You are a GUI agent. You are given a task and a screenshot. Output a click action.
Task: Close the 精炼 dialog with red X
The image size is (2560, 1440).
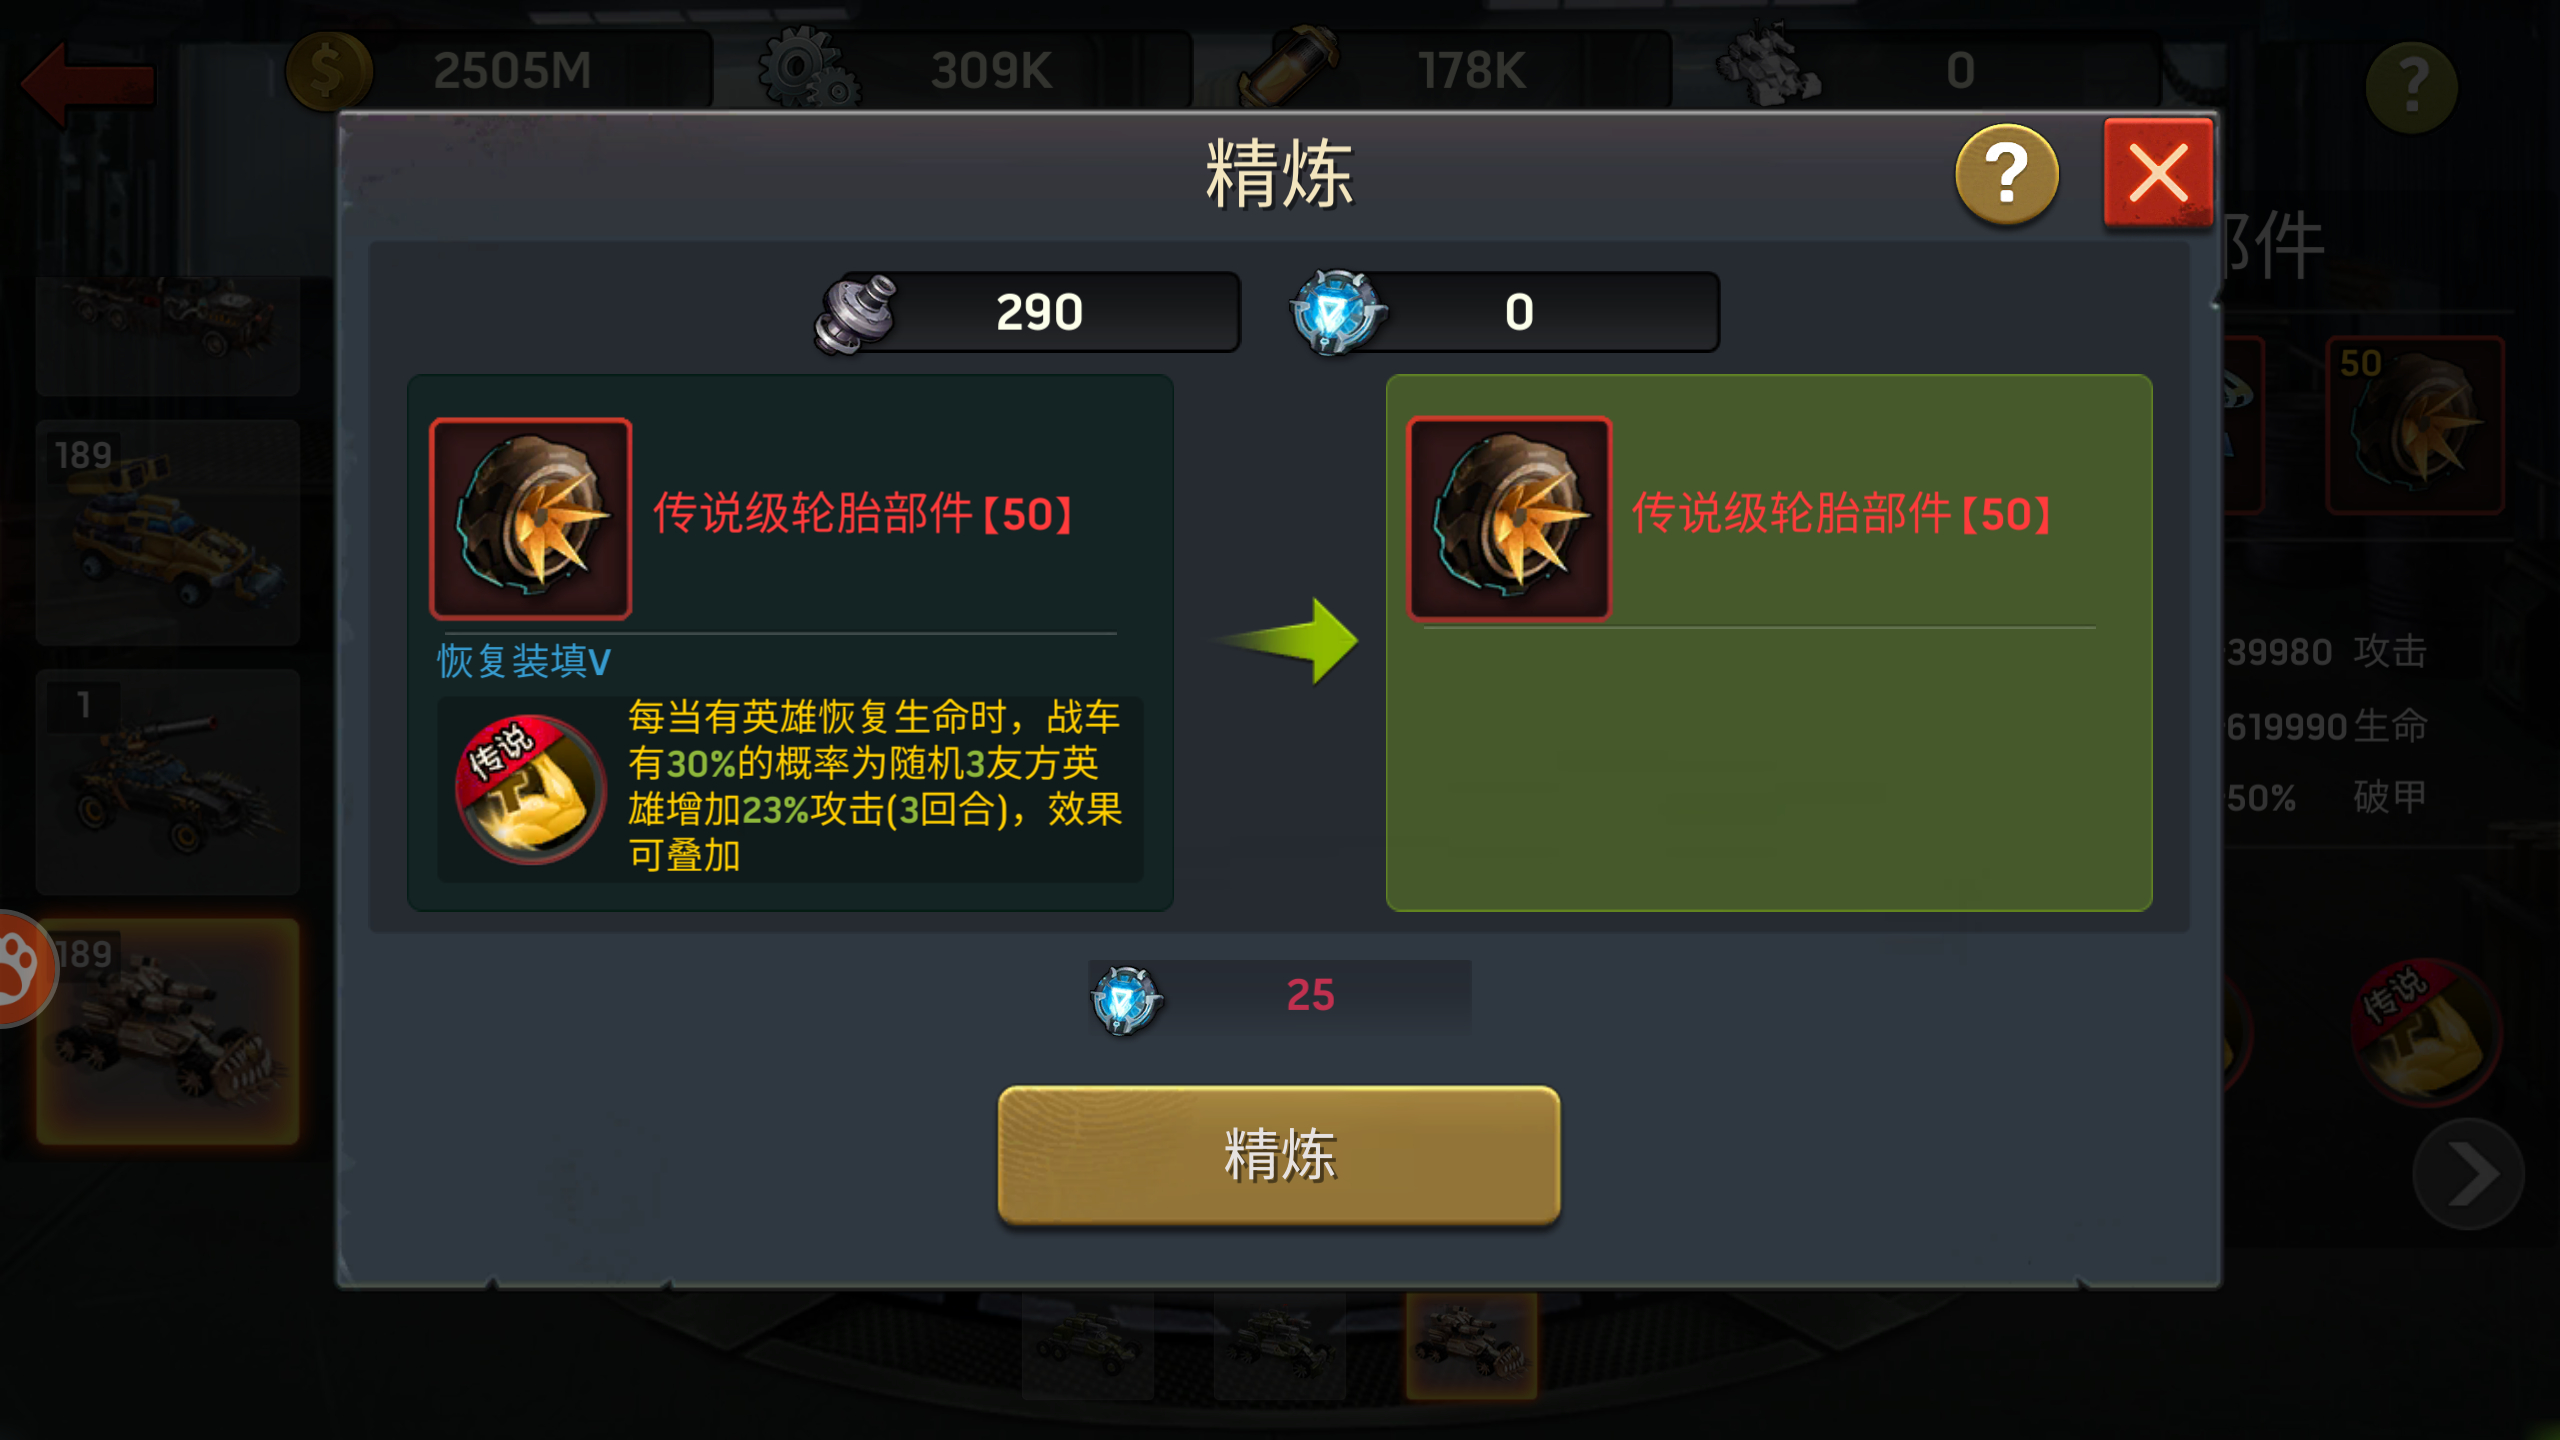(x=2158, y=172)
